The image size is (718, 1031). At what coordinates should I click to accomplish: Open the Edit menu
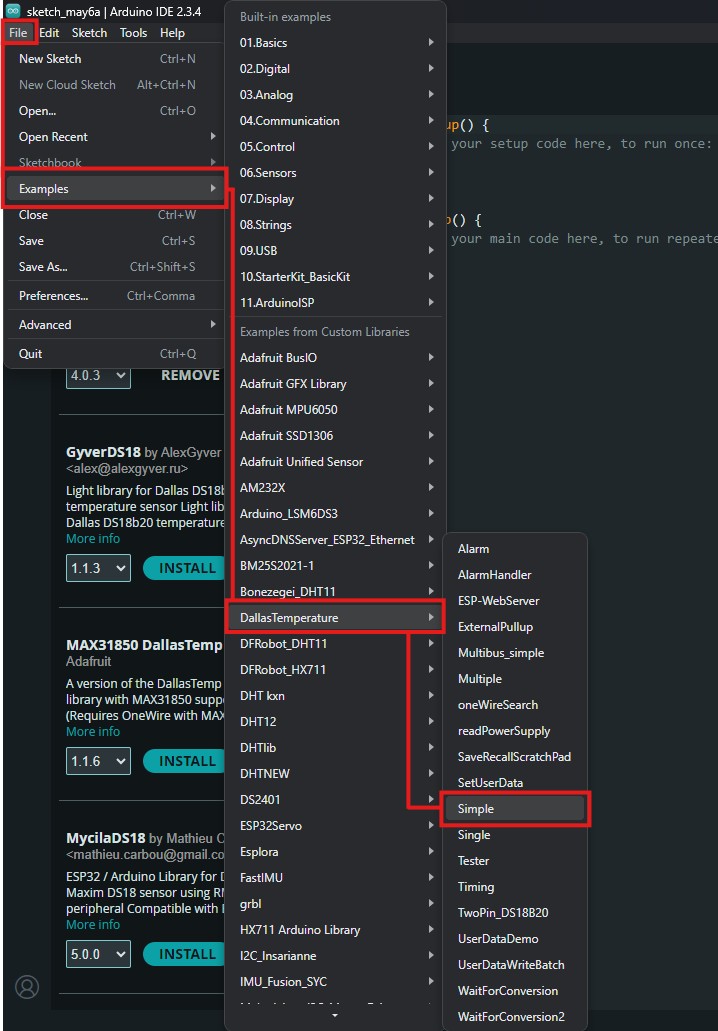pos(49,33)
